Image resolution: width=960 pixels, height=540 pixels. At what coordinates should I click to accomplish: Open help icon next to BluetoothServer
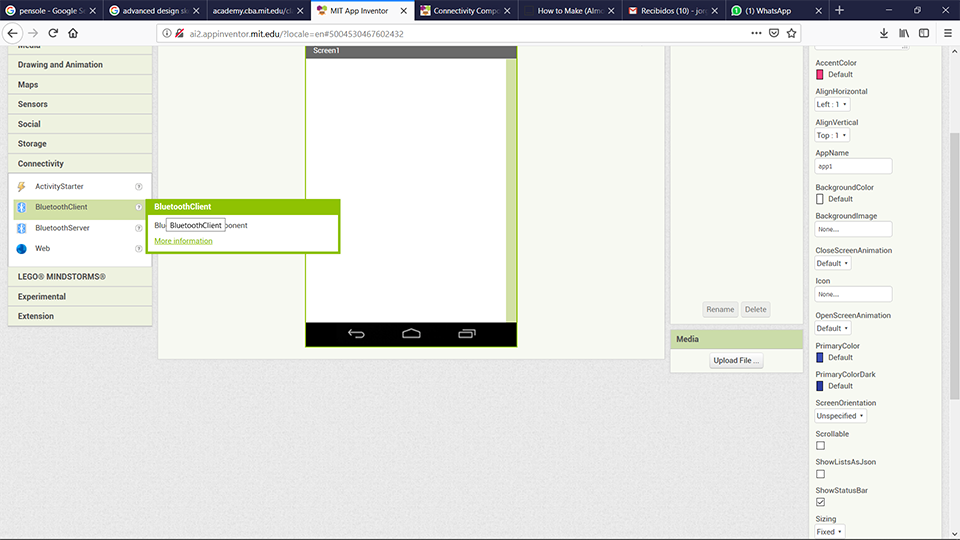(x=139, y=228)
